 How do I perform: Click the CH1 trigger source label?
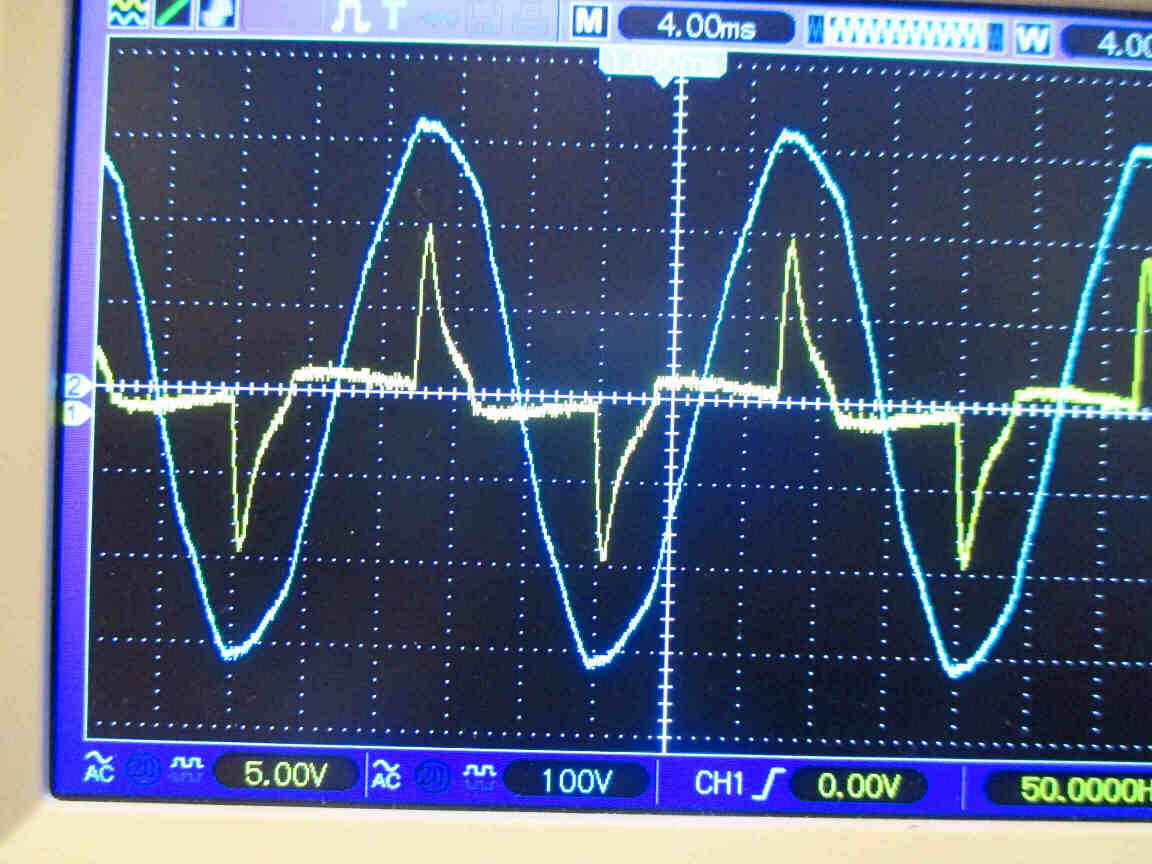point(719,783)
